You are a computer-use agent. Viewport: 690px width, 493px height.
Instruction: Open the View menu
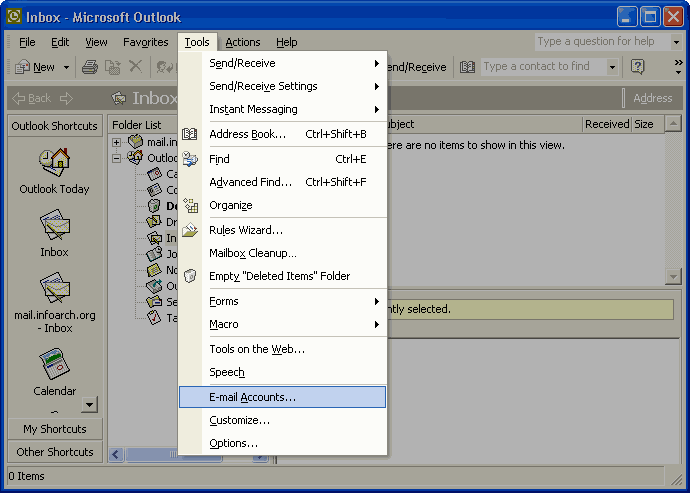pos(96,42)
